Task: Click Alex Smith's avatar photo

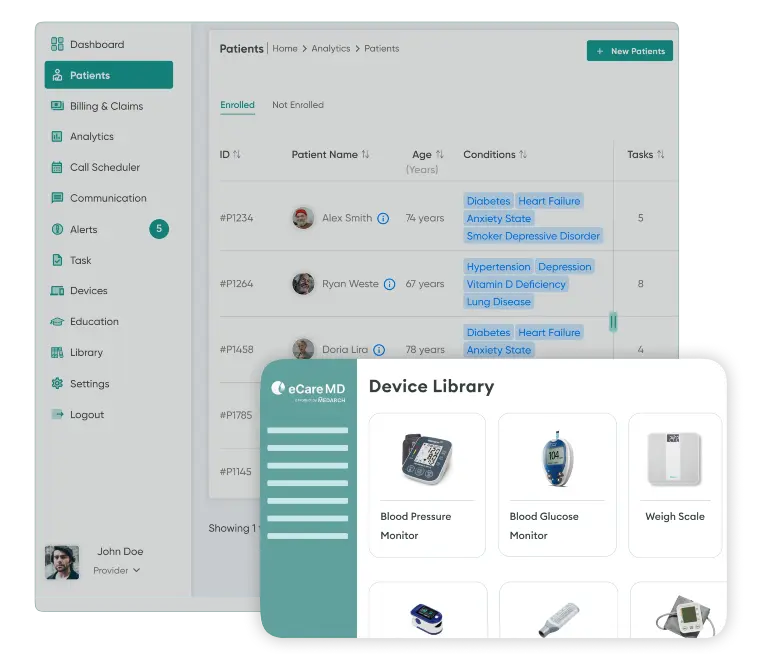Action: [303, 218]
